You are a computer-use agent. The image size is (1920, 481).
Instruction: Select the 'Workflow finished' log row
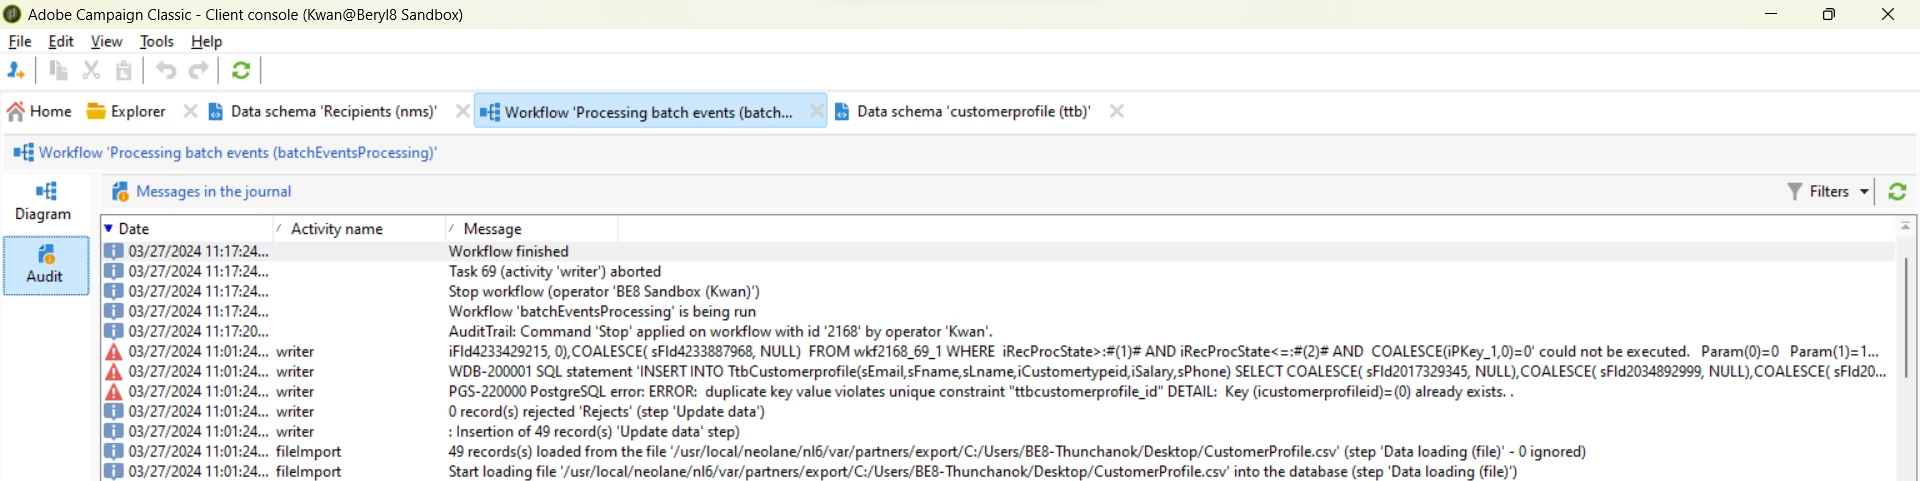coord(998,251)
